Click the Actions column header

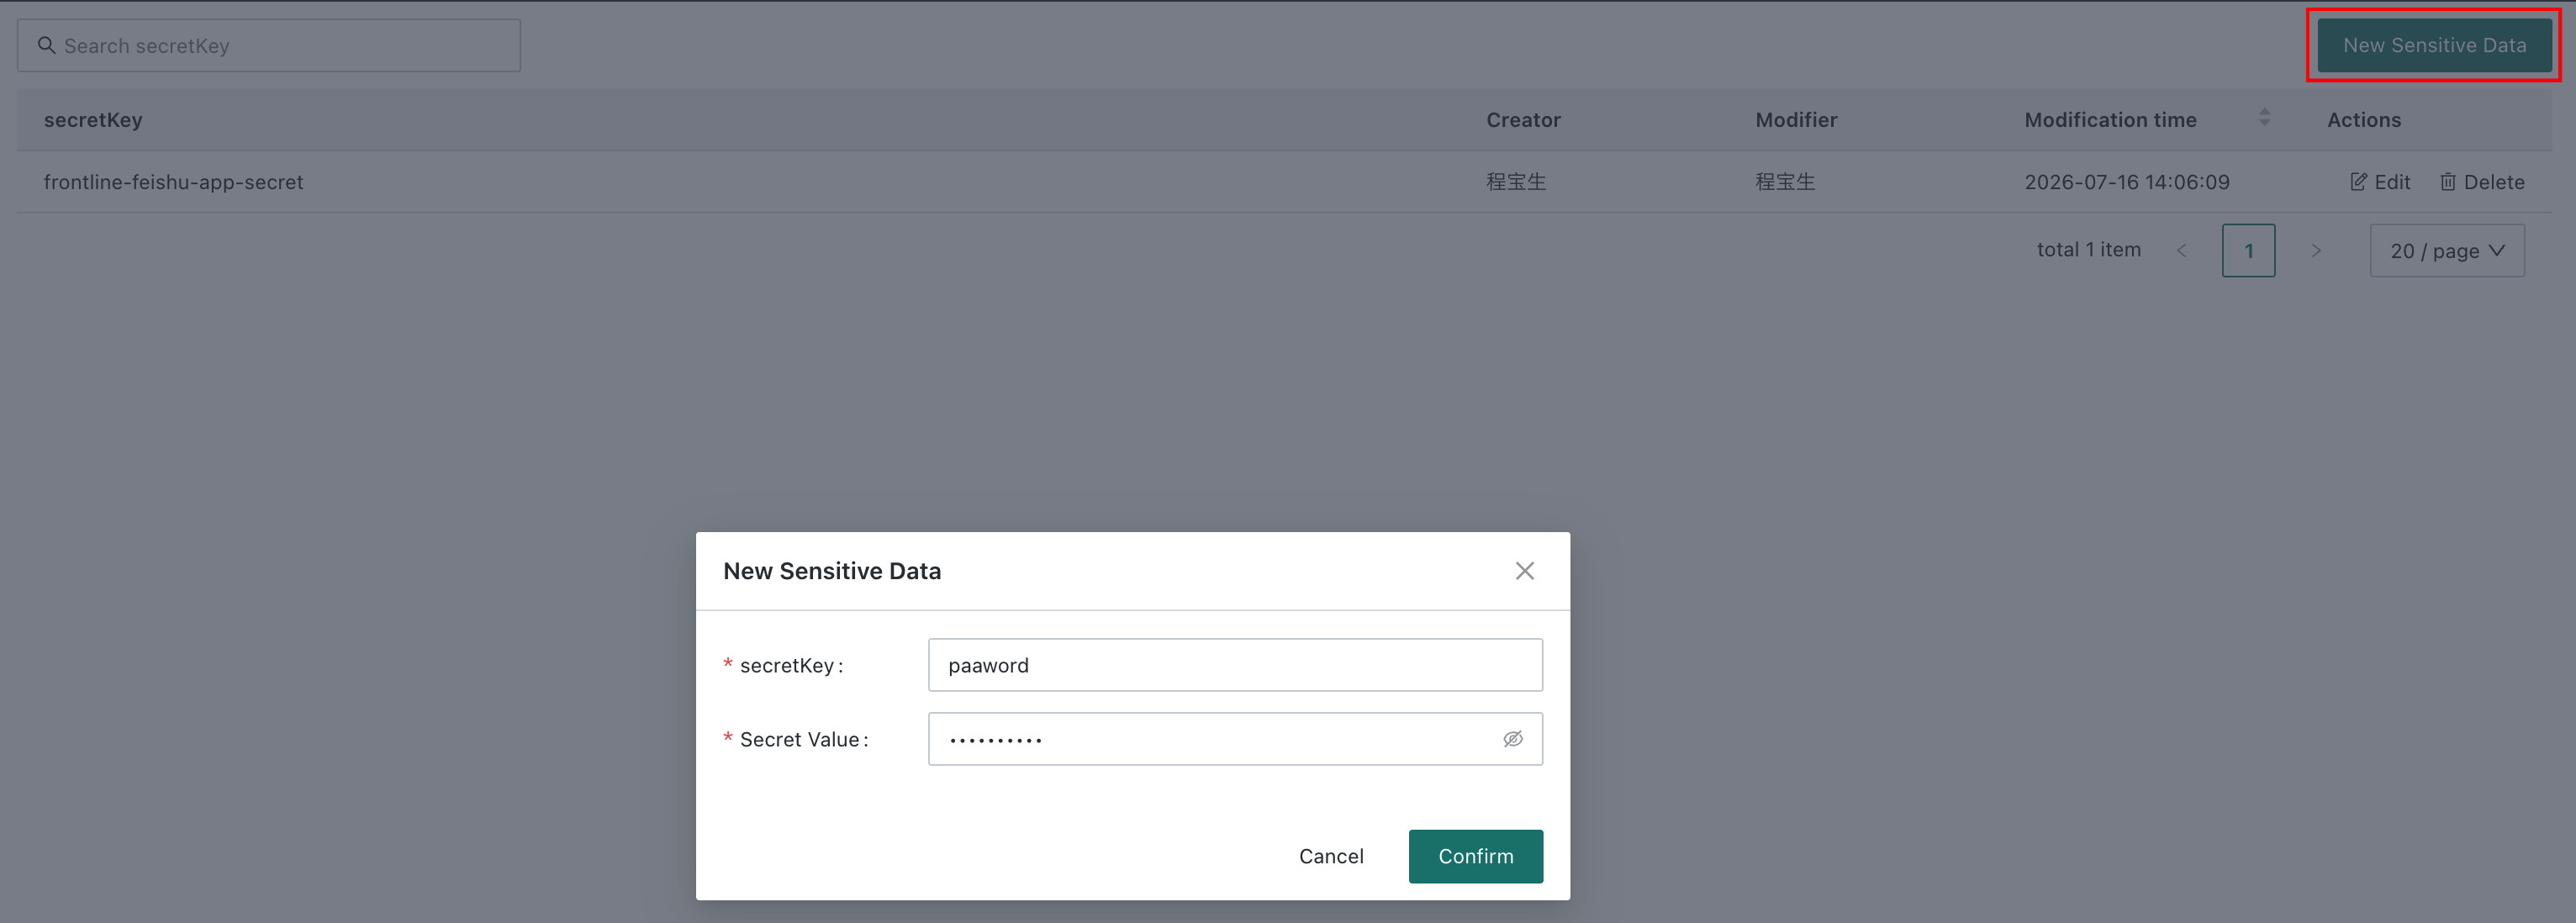pyautogui.click(x=2363, y=120)
